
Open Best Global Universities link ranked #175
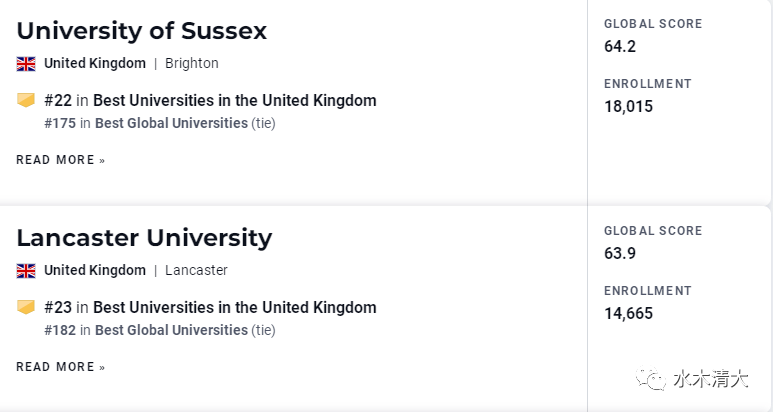pos(171,123)
